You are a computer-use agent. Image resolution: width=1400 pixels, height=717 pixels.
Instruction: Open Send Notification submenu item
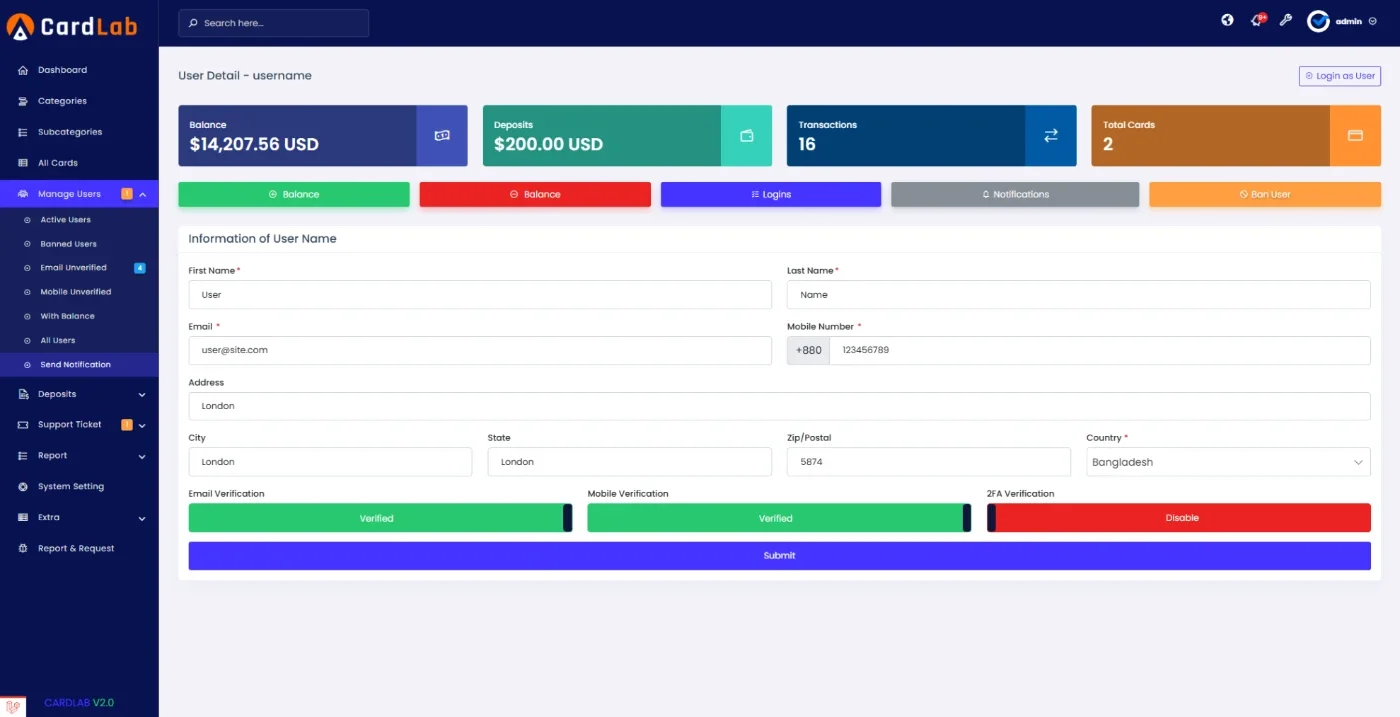(79, 365)
